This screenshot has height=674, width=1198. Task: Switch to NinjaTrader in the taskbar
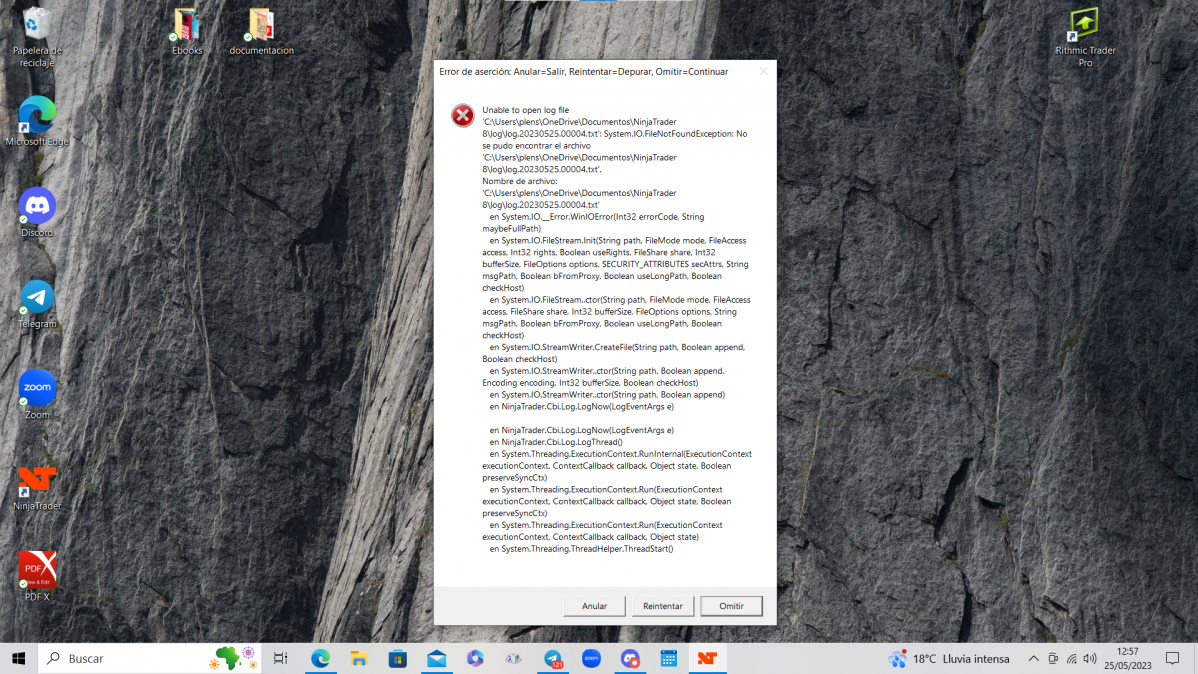[x=707, y=659]
